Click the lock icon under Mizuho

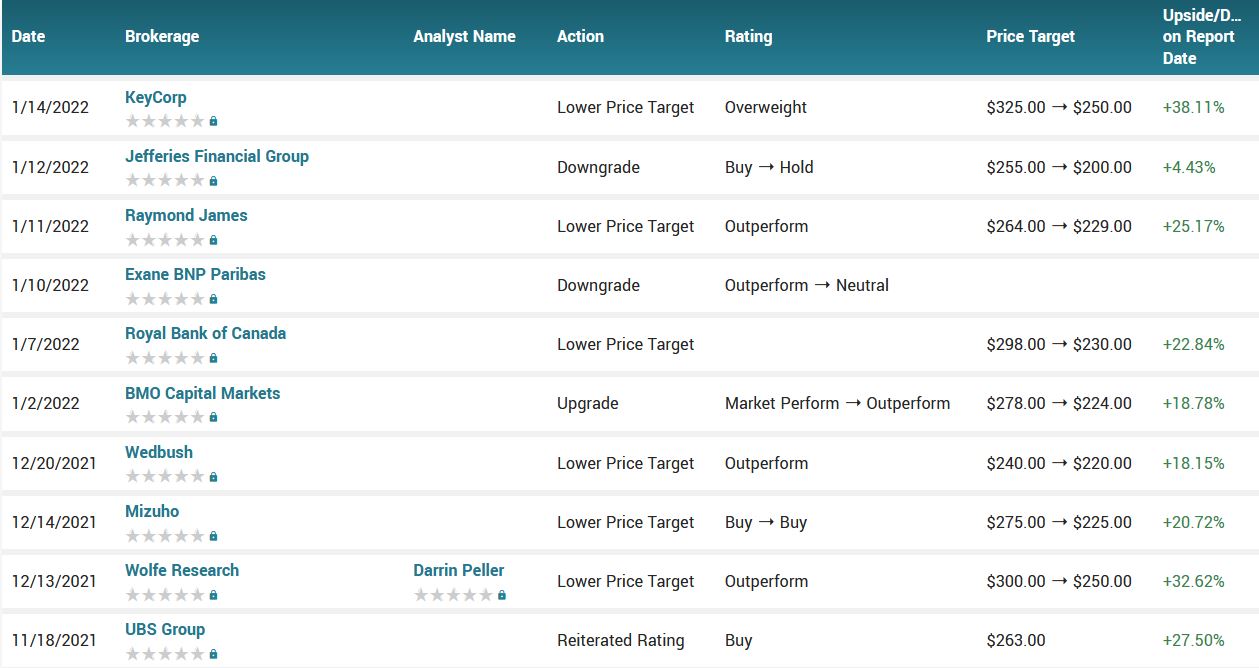pos(213,536)
